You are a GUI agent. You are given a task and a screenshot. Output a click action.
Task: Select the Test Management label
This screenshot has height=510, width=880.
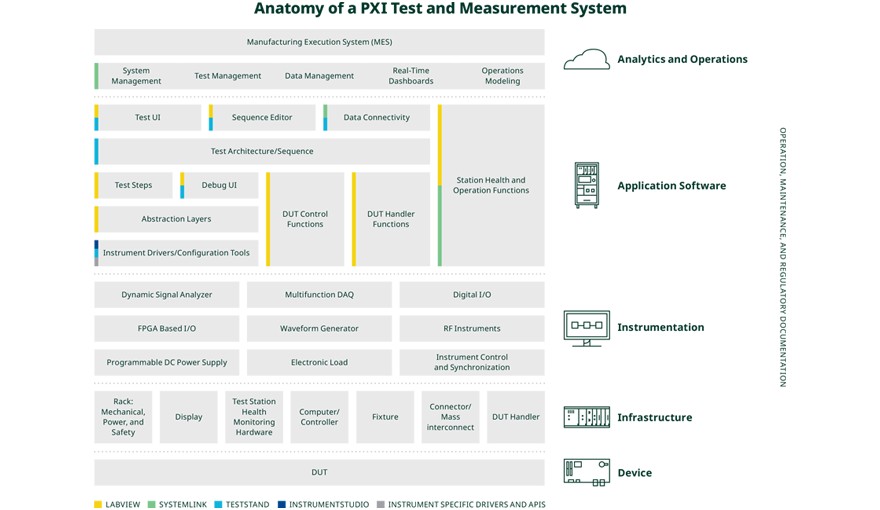pyautogui.click(x=228, y=76)
